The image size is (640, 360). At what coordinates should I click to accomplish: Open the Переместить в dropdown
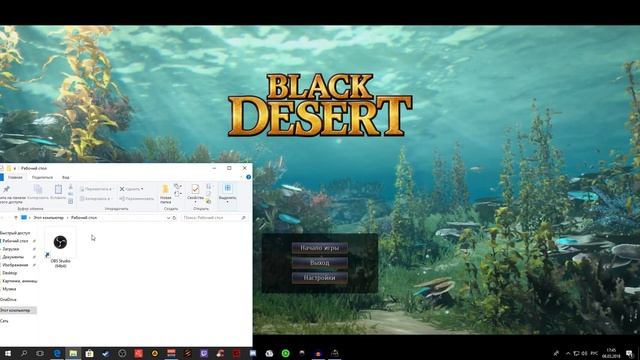(x=96, y=189)
